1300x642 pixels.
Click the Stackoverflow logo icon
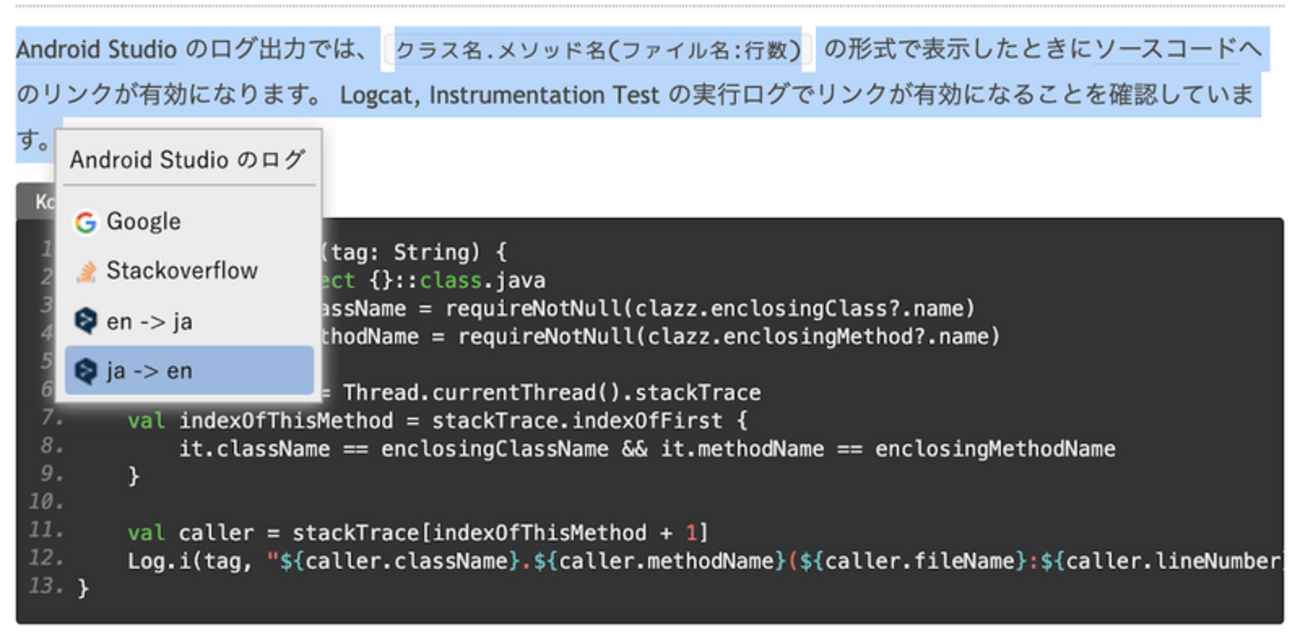86,271
